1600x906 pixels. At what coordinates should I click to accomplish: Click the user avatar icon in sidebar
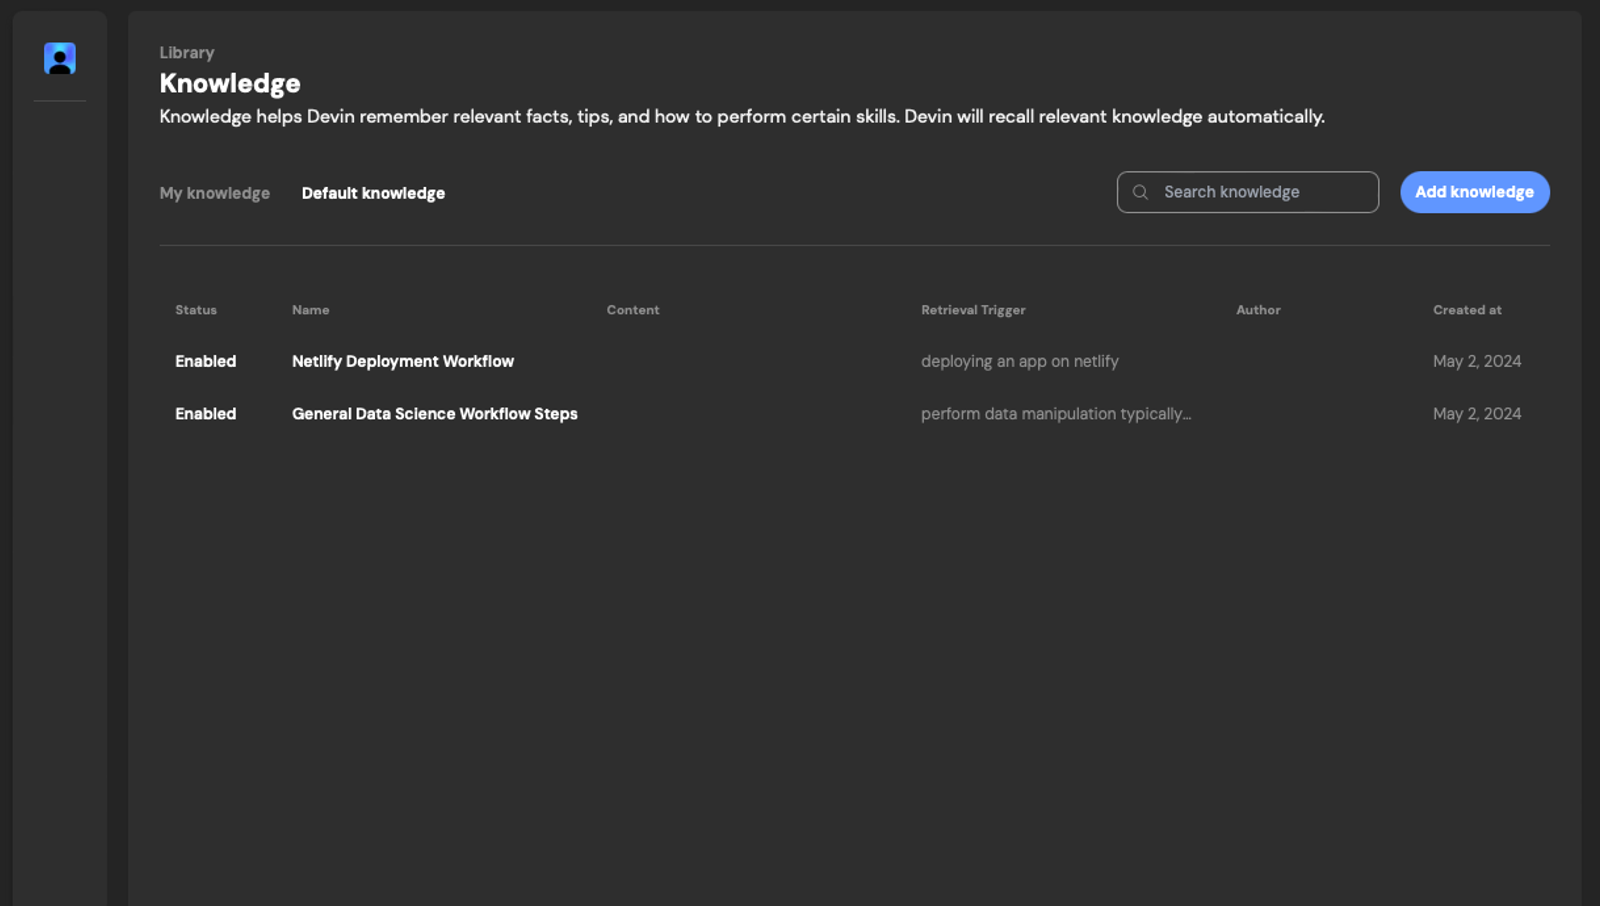pos(60,59)
